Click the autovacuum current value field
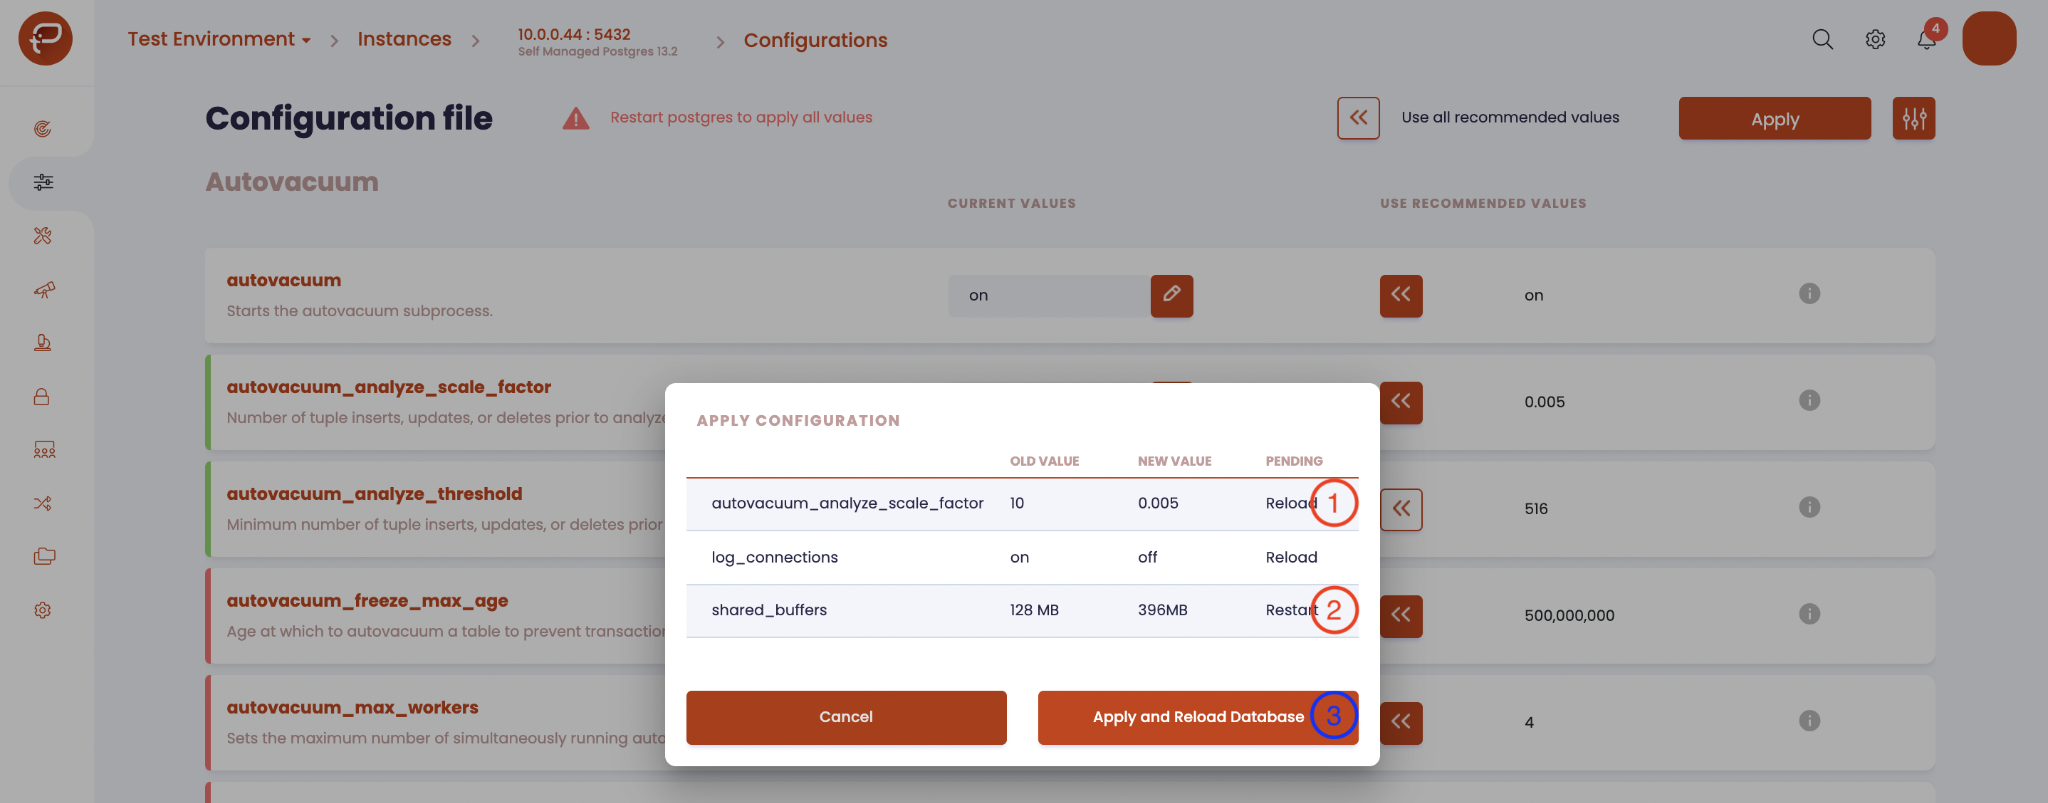This screenshot has height=803, width=2048. [x=1049, y=295]
